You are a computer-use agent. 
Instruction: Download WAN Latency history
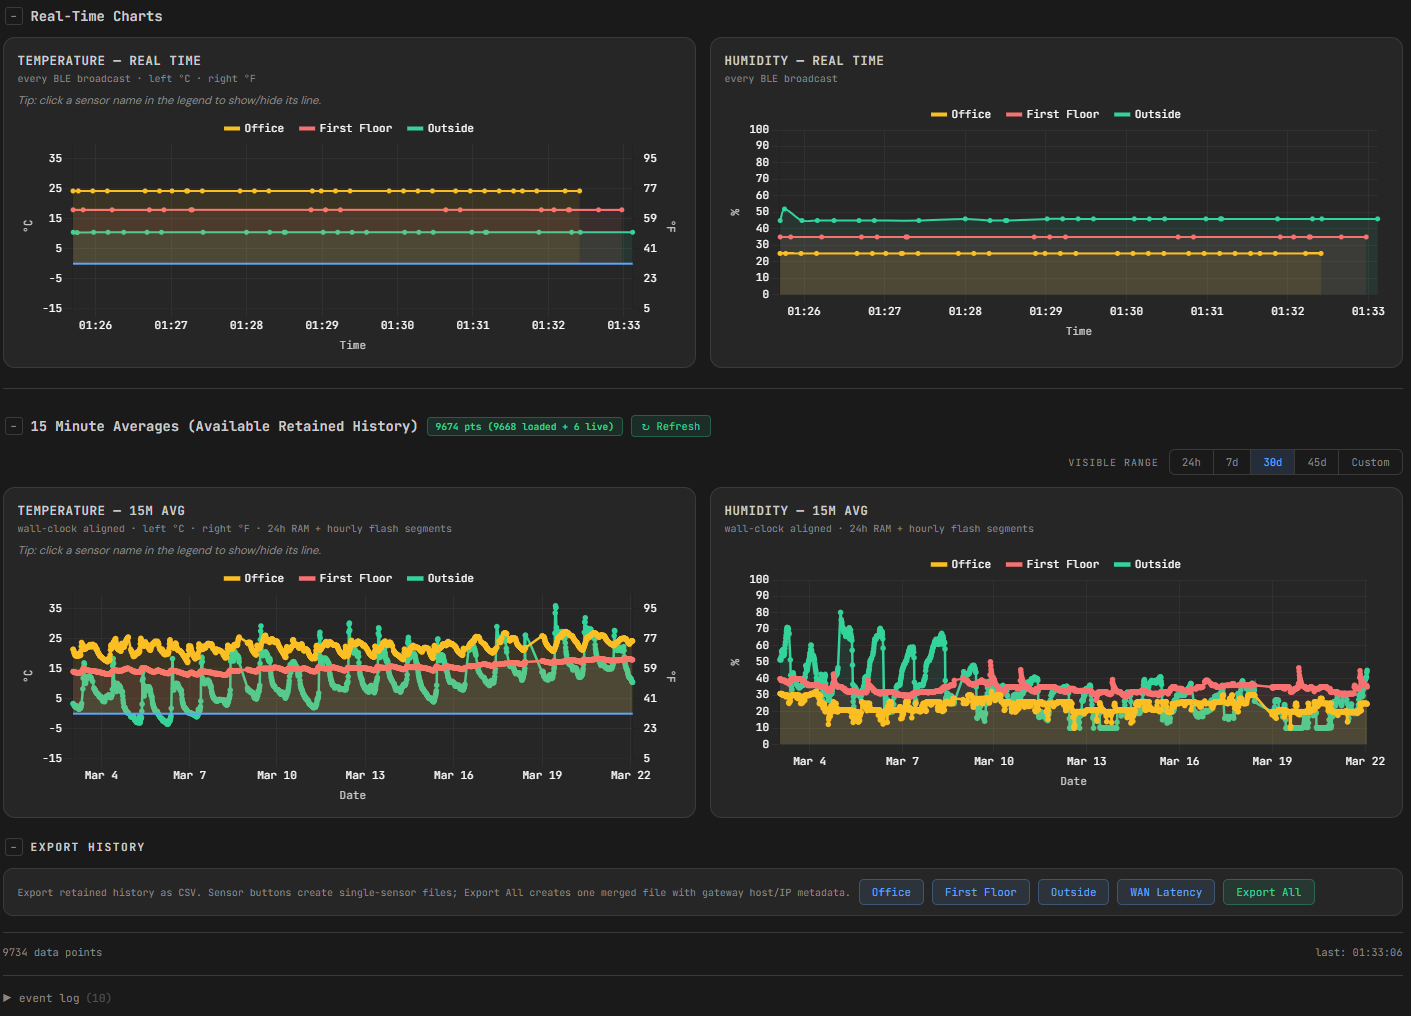(x=1165, y=892)
